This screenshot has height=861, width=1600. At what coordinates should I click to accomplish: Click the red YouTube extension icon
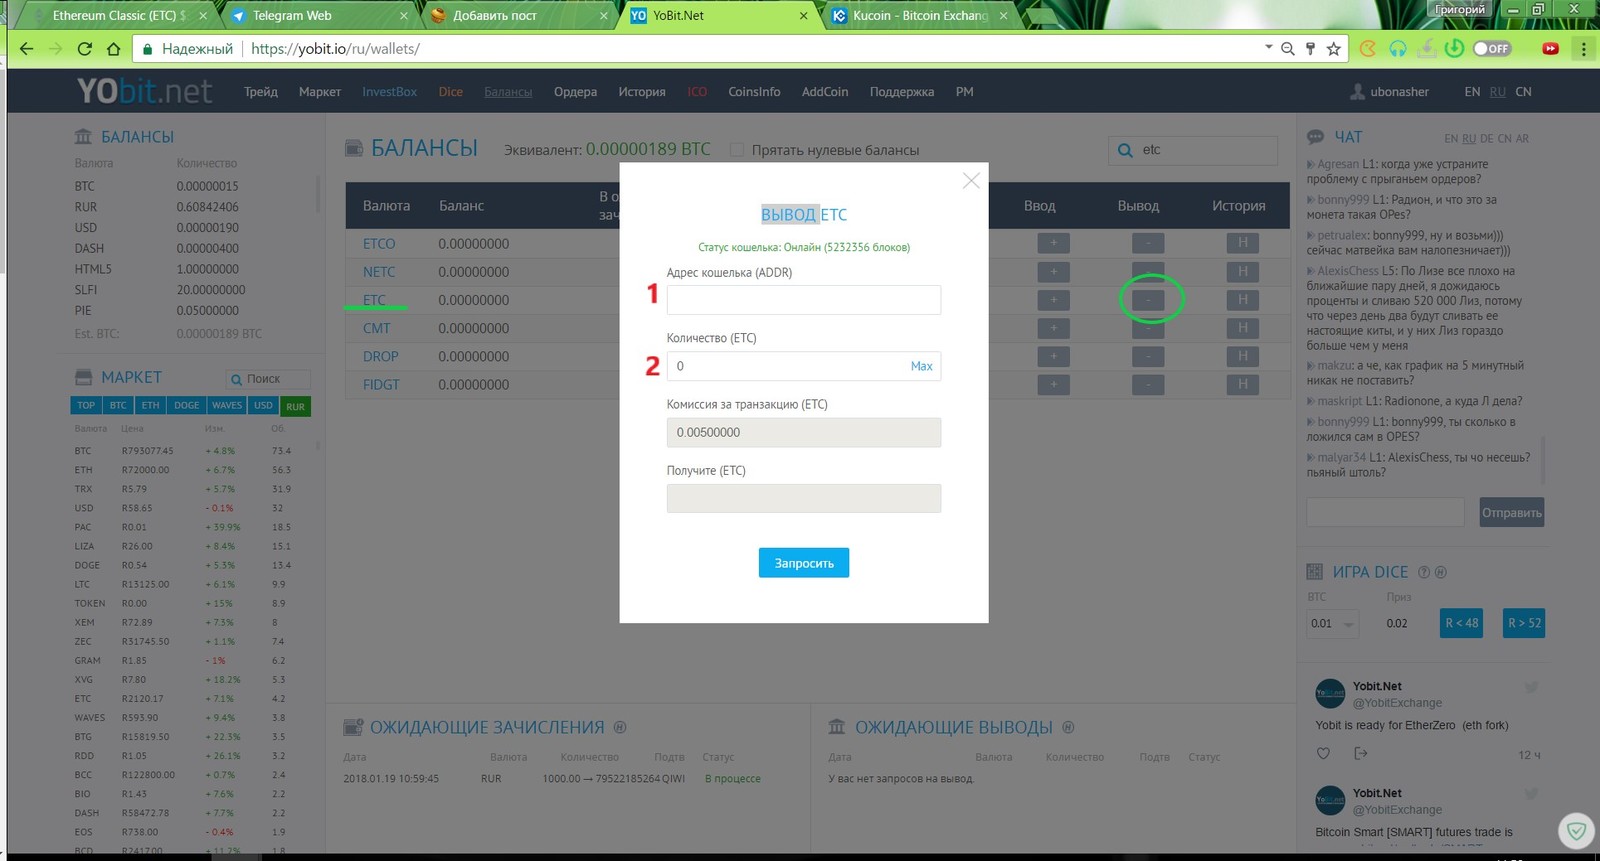(1550, 48)
